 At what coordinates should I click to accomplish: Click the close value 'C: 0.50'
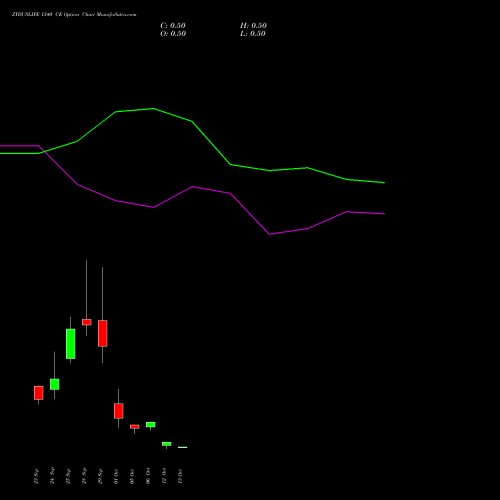[173, 26]
